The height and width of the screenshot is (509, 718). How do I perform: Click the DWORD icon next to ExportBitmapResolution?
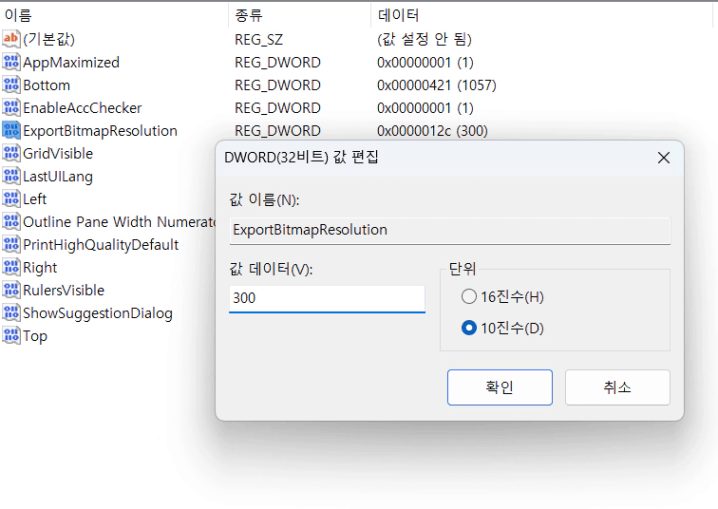click(x=11, y=130)
